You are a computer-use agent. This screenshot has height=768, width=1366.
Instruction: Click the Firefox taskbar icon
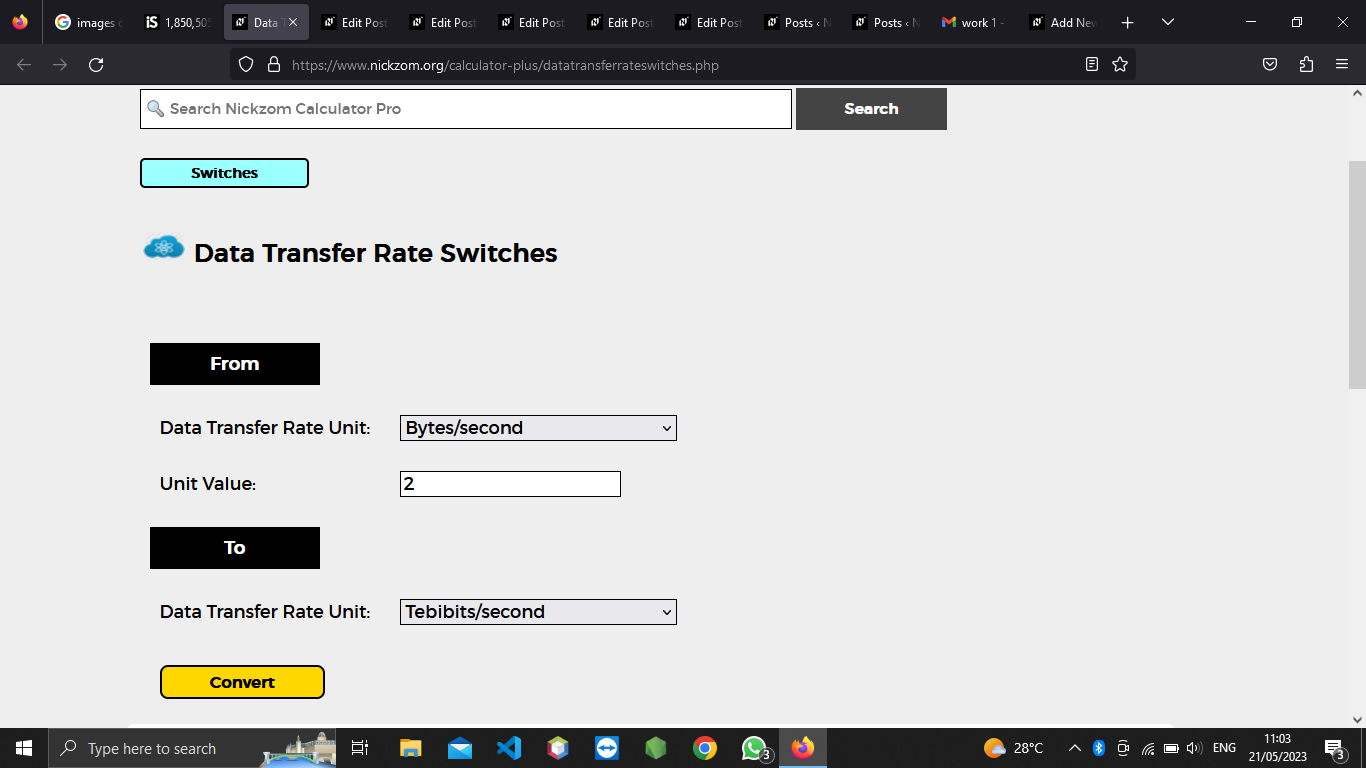click(x=803, y=748)
